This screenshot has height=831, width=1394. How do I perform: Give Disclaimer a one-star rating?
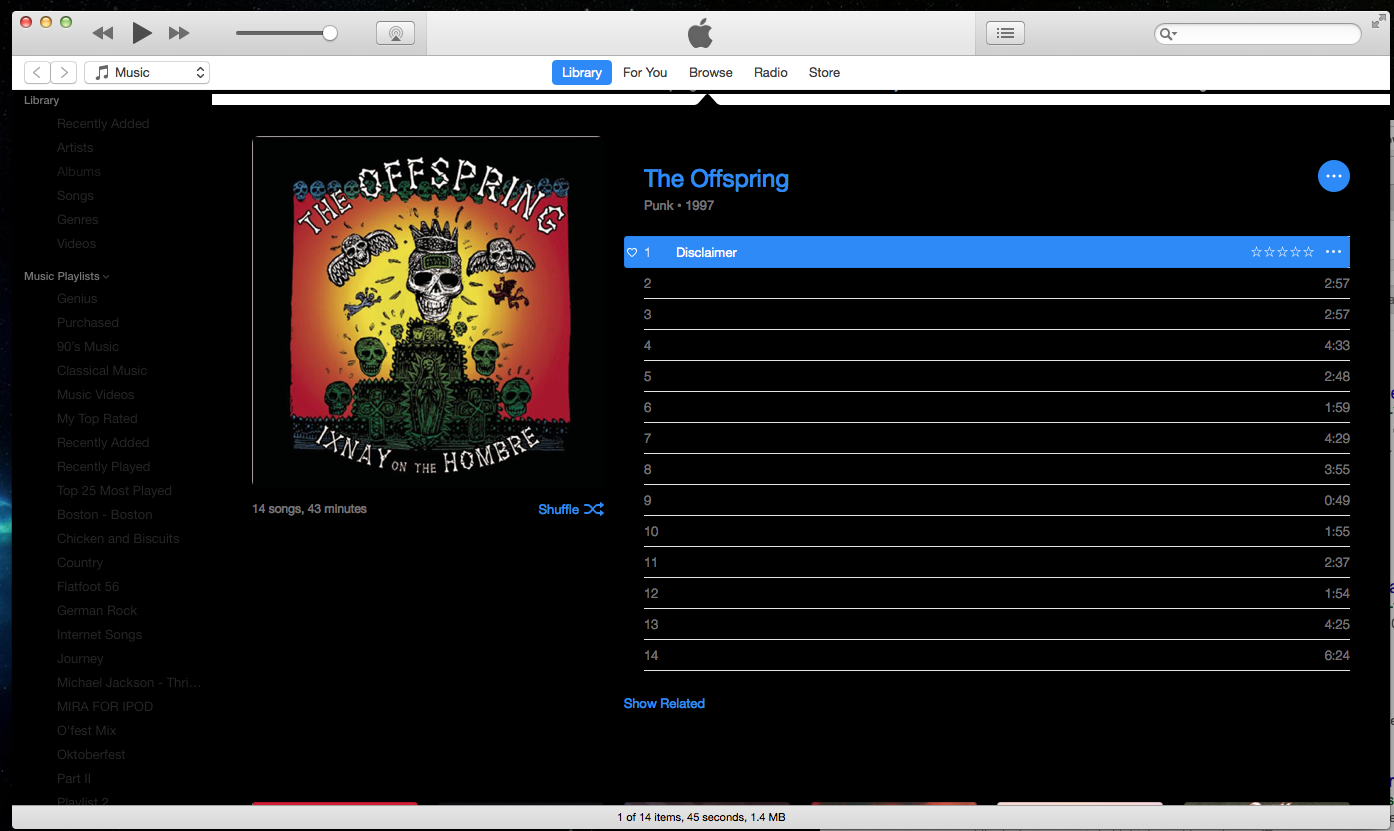pos(1257,252)
